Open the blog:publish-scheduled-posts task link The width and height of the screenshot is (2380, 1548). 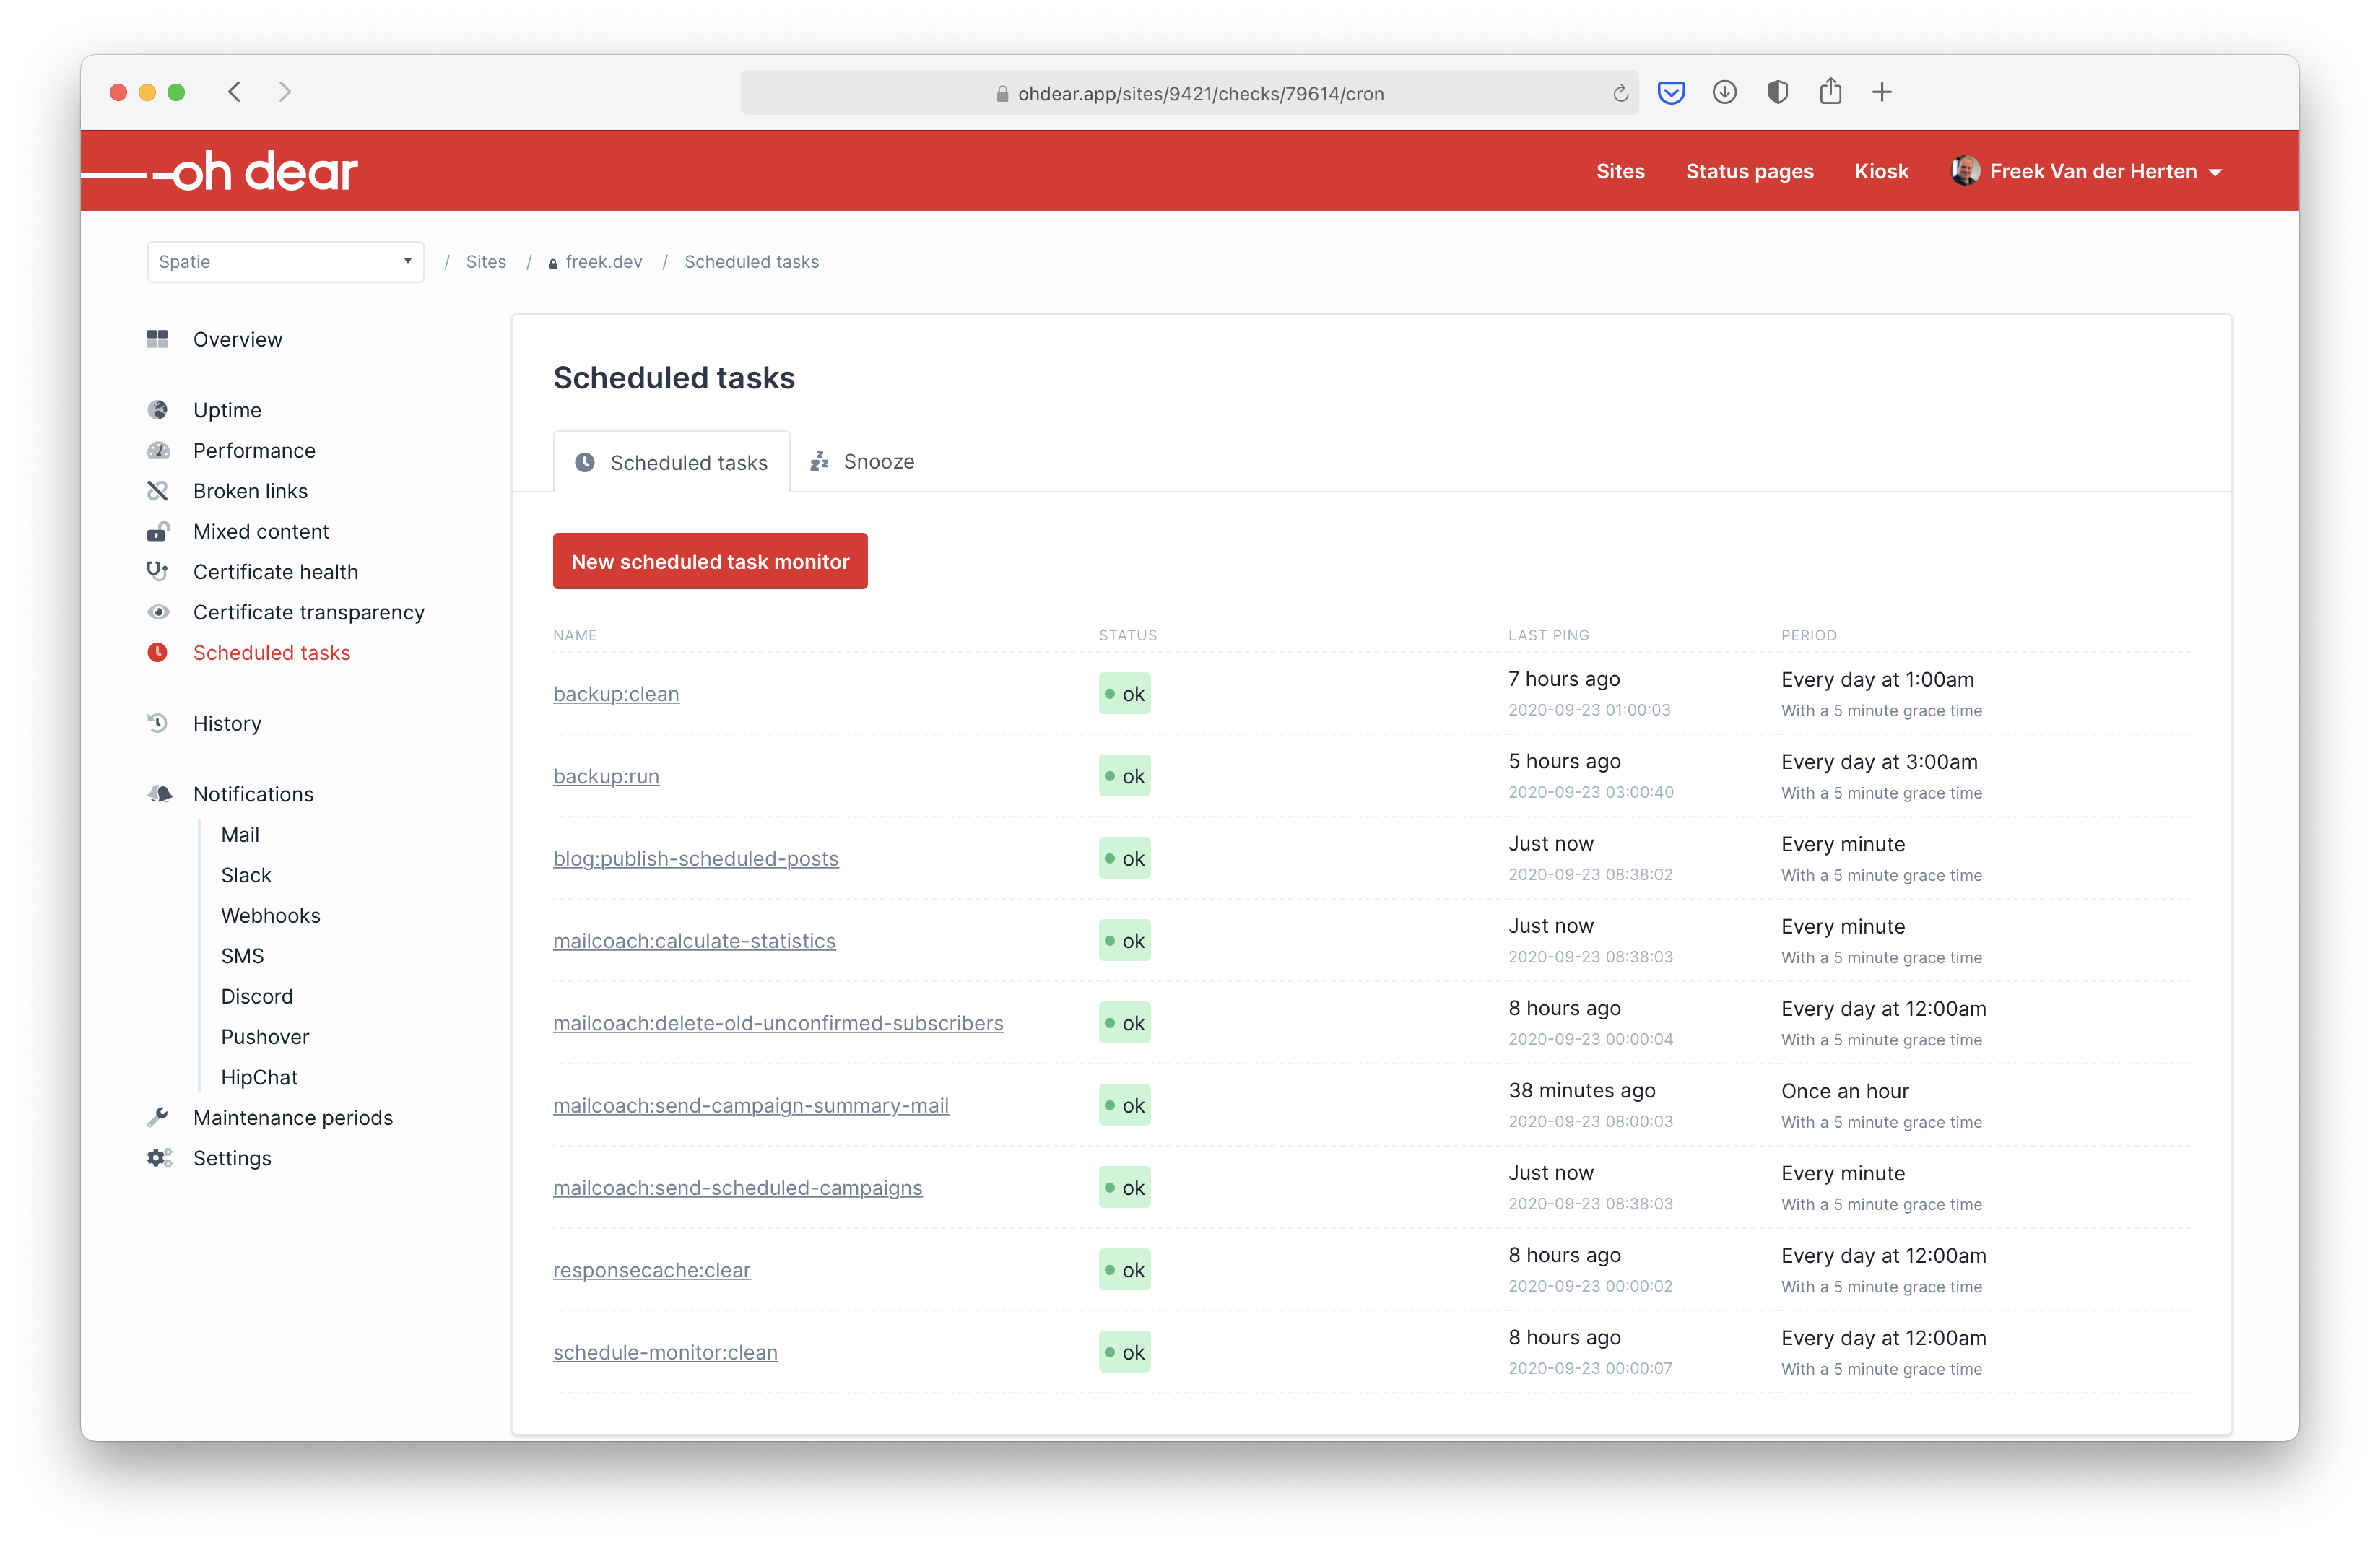click(696, 858)
